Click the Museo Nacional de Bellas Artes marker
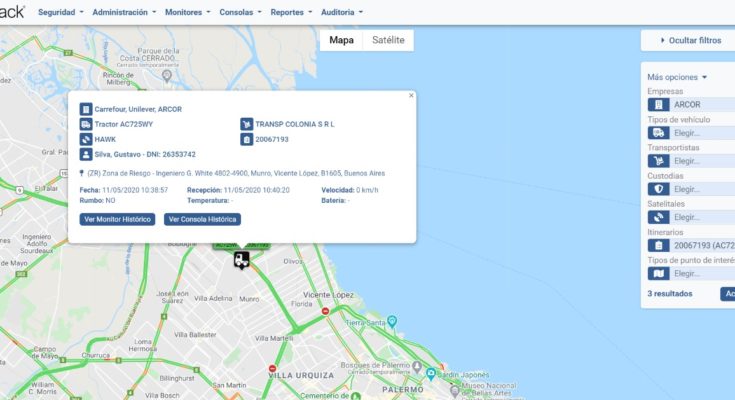The image size is (735, 400). pos(454,391)
